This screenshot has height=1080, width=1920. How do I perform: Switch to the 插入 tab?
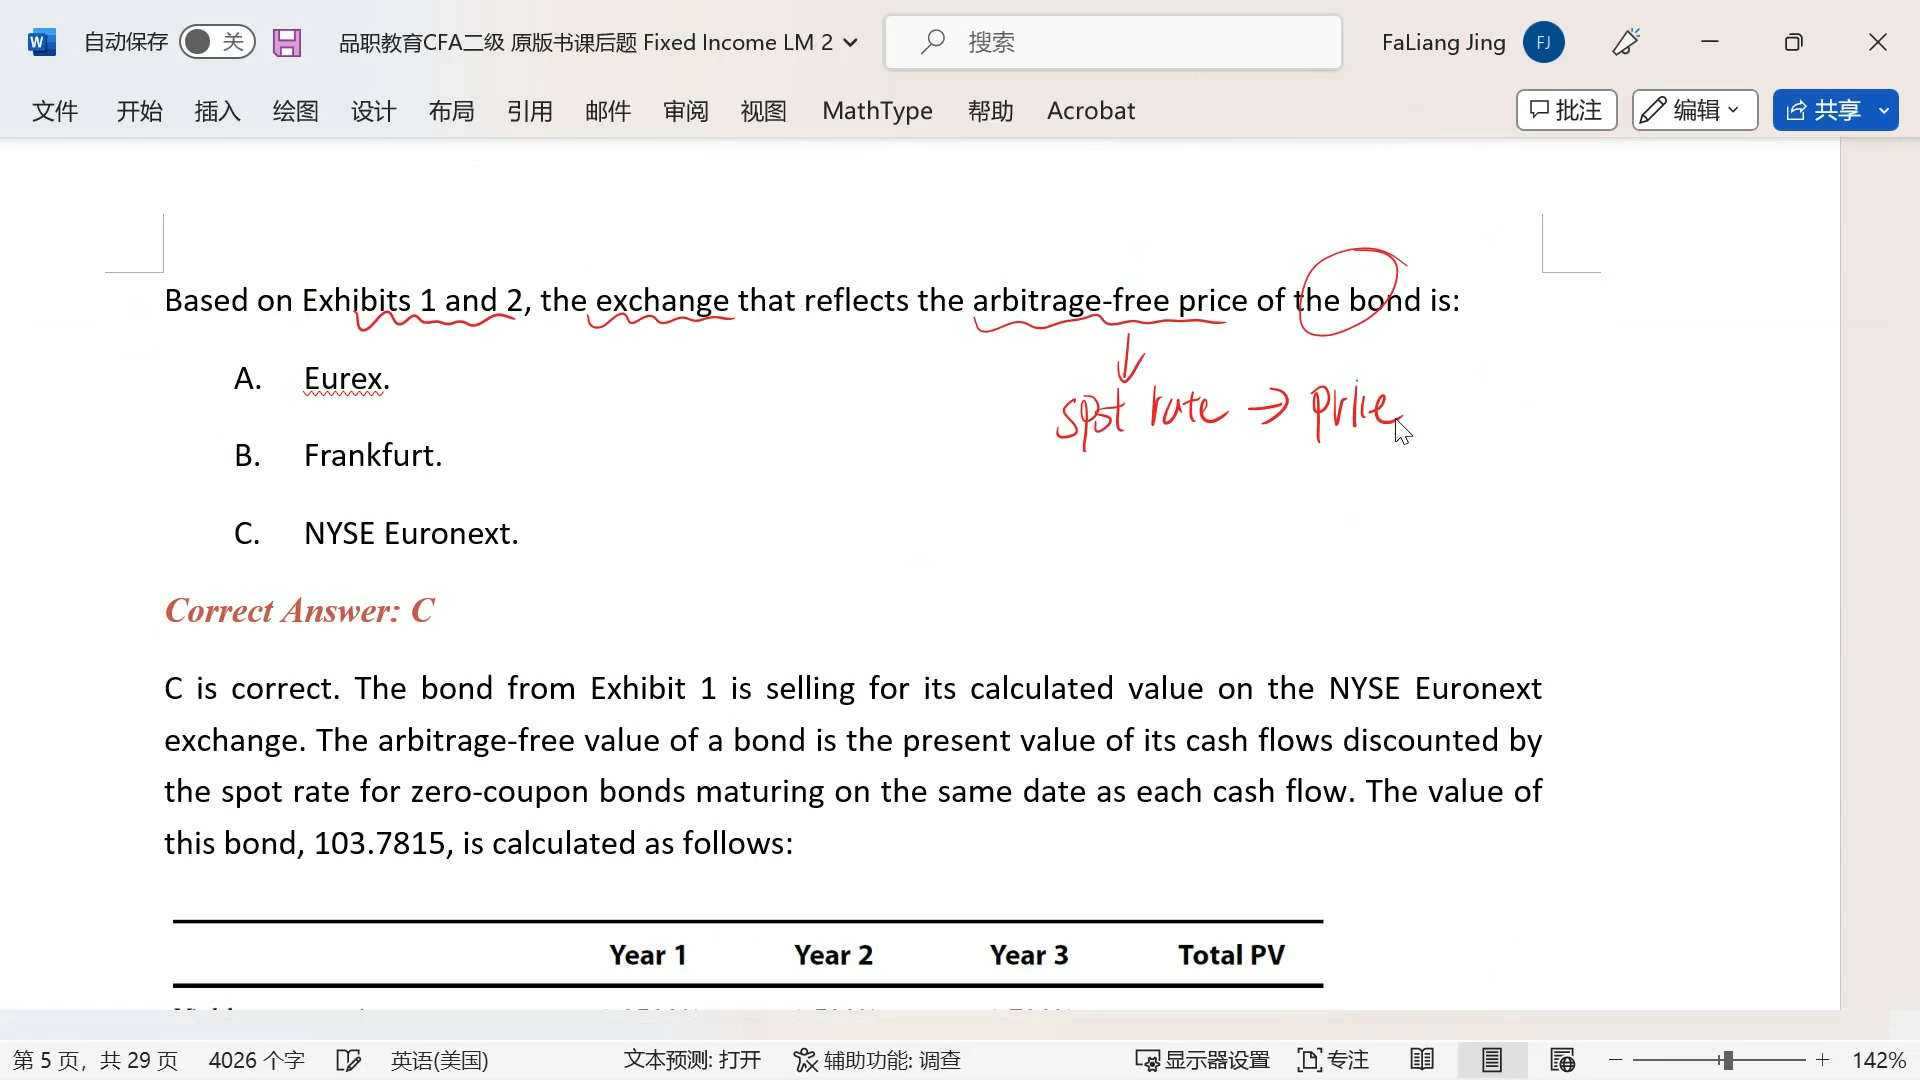pos(217,111)
